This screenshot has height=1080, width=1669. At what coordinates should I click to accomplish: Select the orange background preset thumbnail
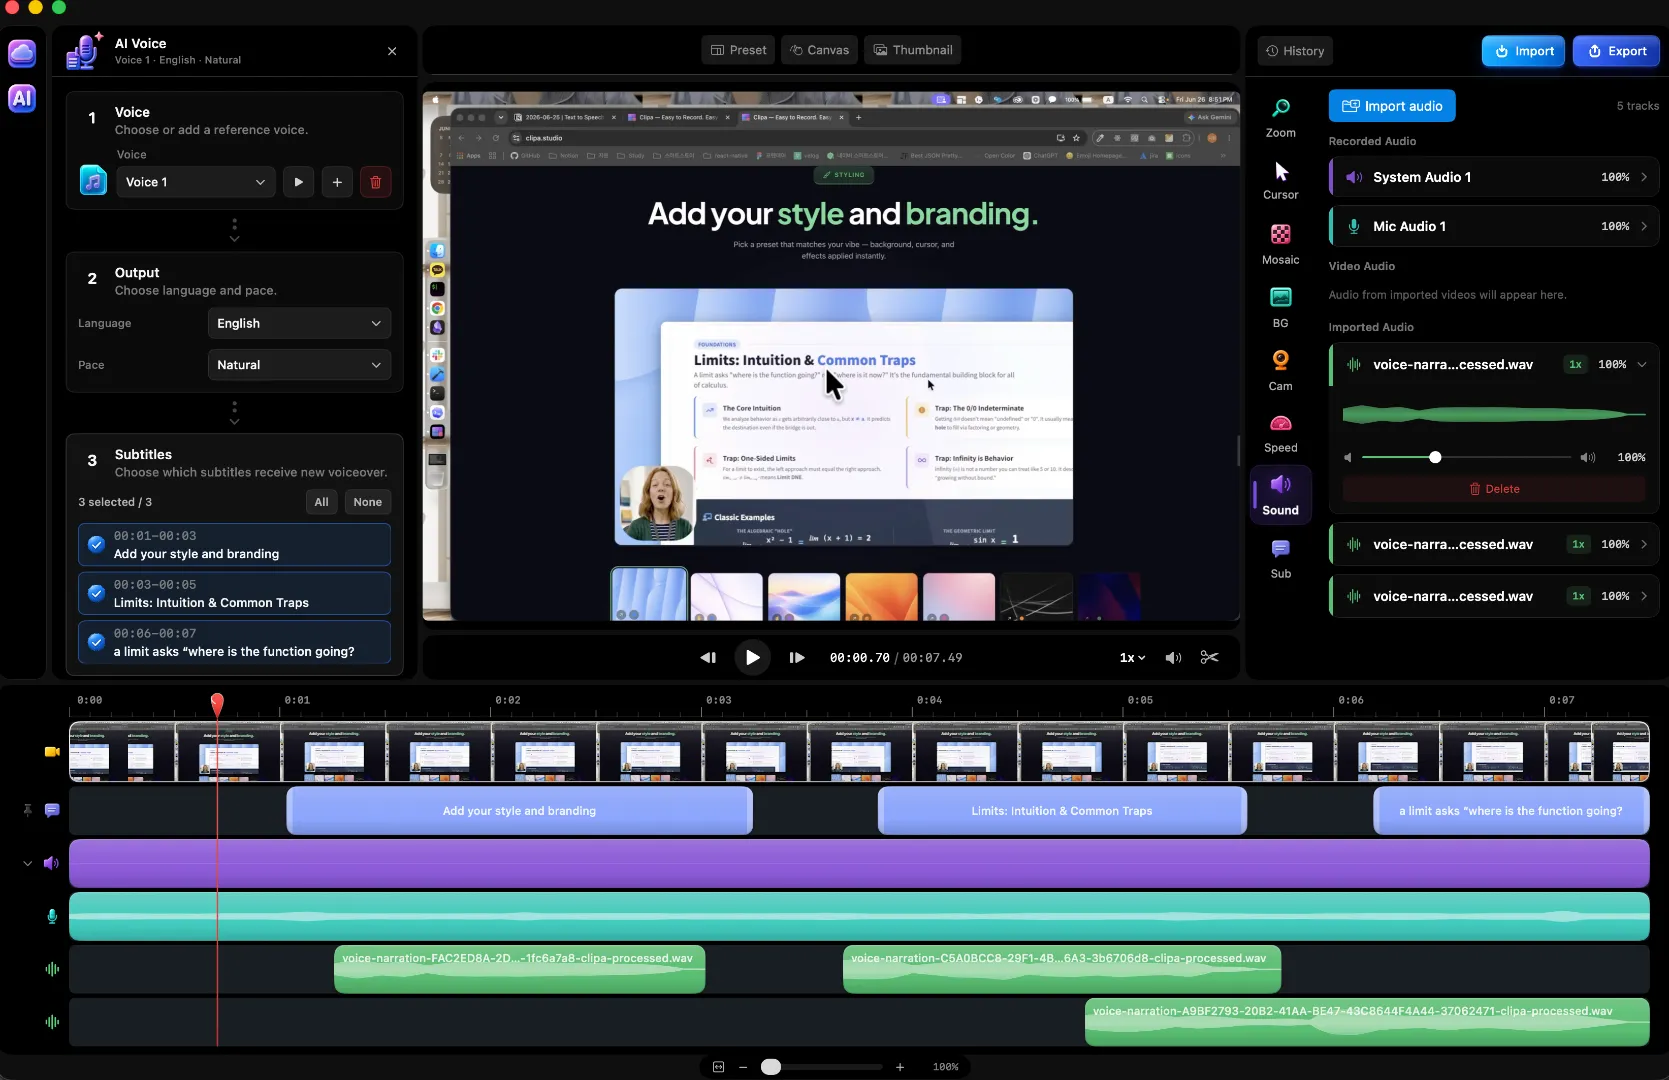881,597
